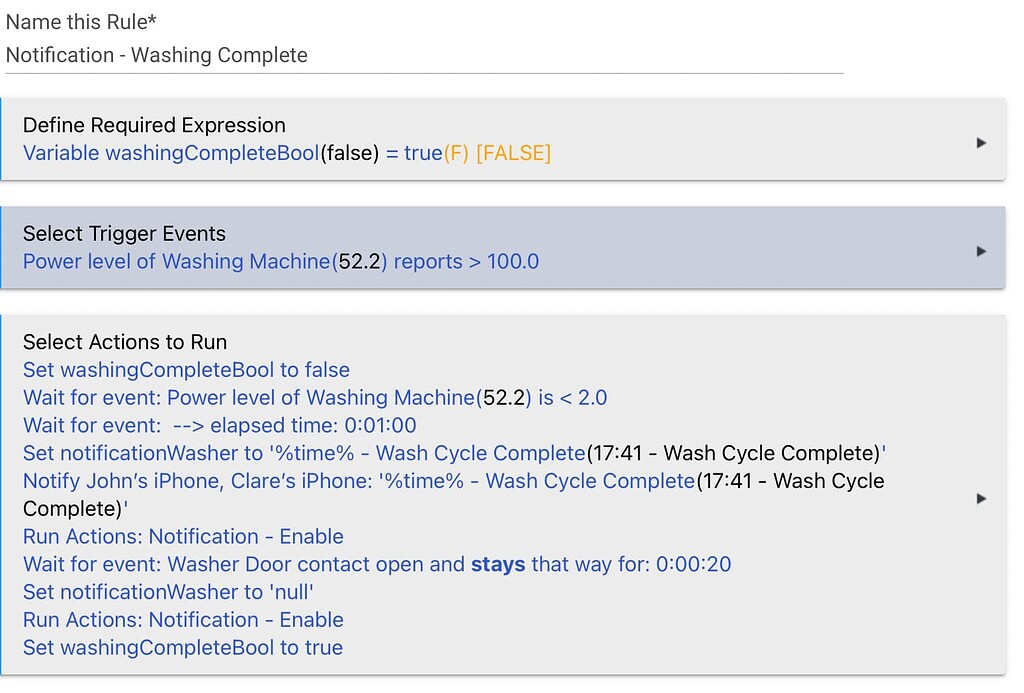Select the second Run Actions Notification Enable line
Screen dimensions: 1024x693
(x=183, y=621)
